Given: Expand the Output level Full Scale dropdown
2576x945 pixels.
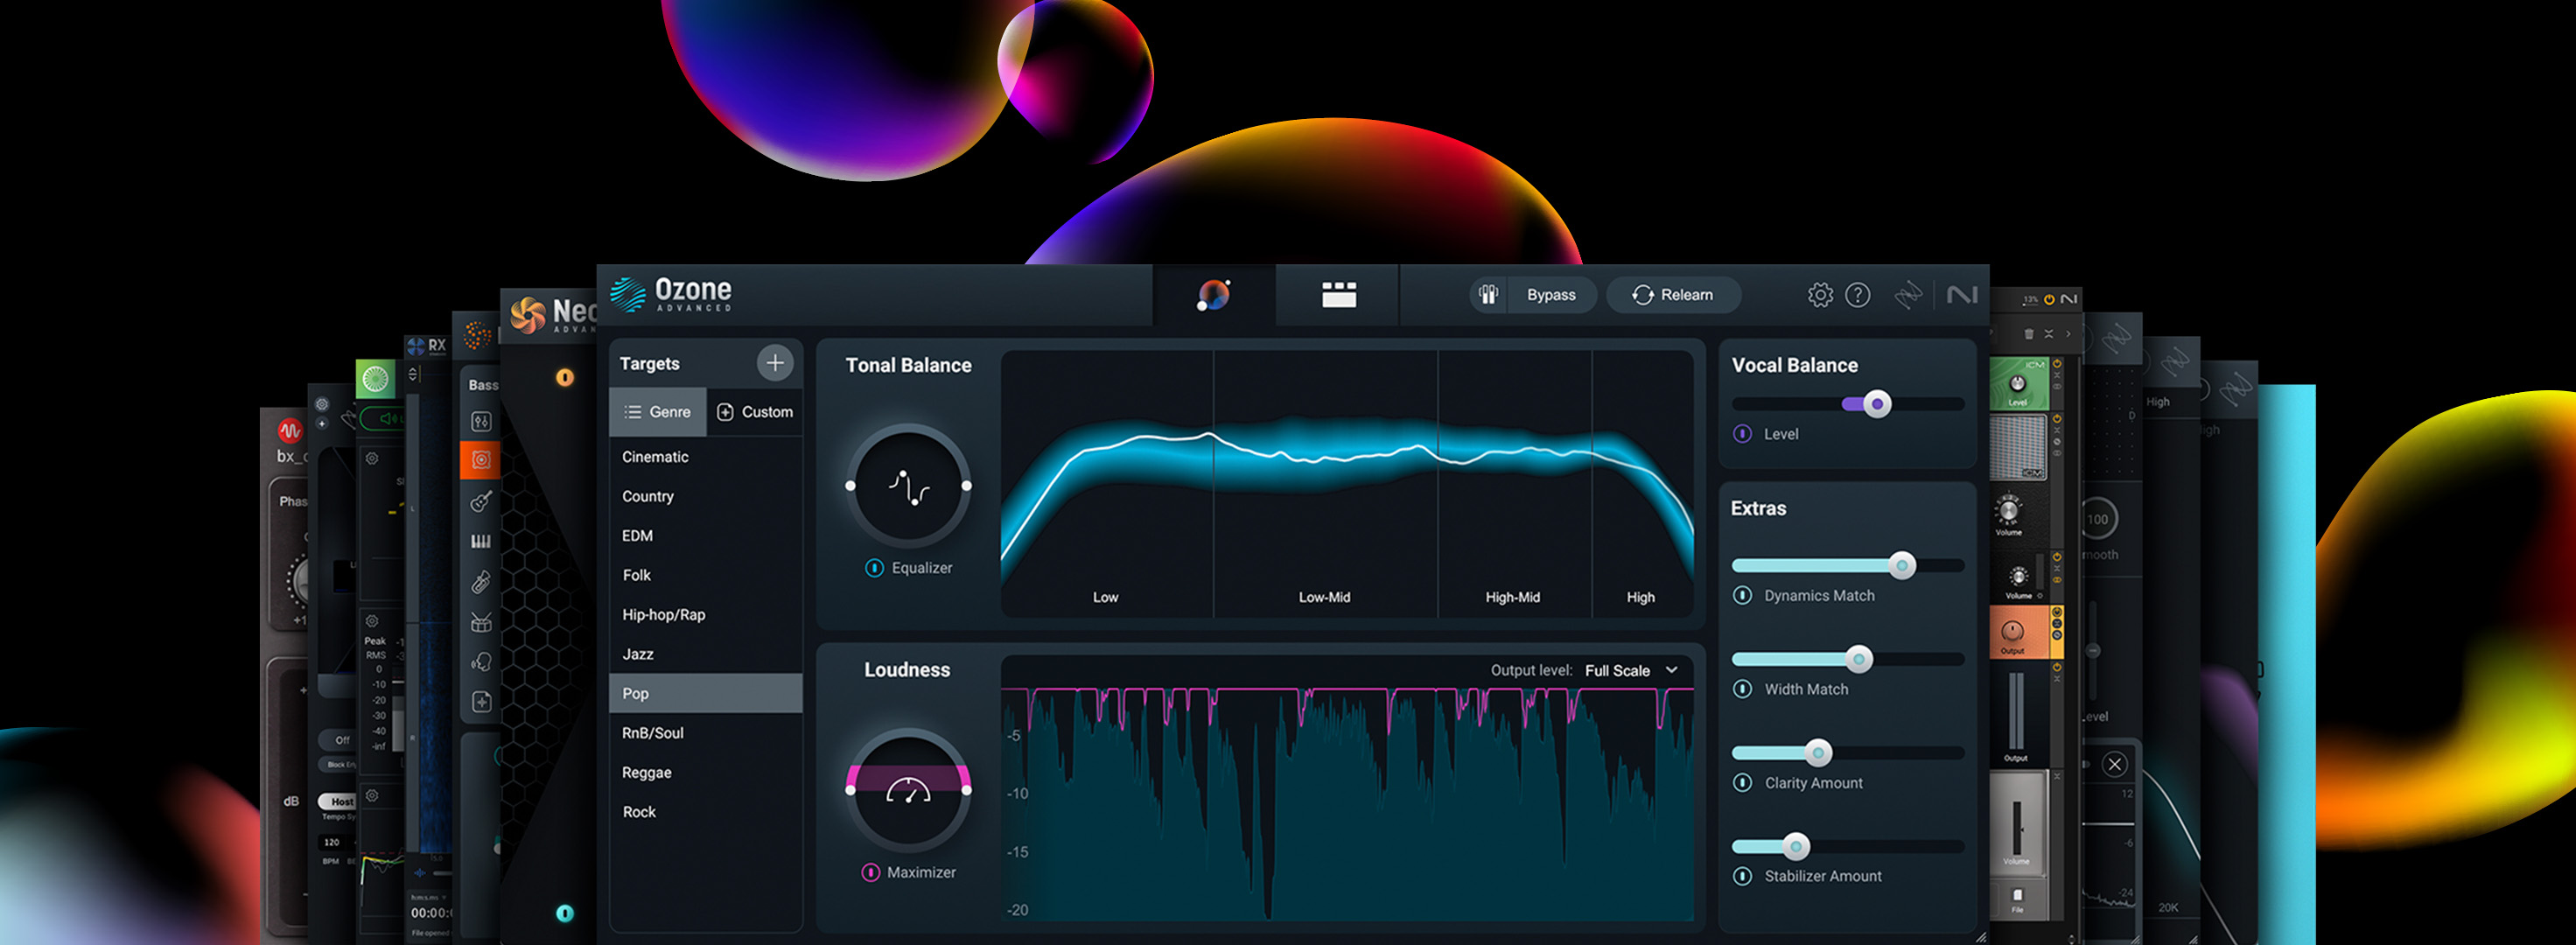Looking at the screenshot, I should coord(1631,670).
